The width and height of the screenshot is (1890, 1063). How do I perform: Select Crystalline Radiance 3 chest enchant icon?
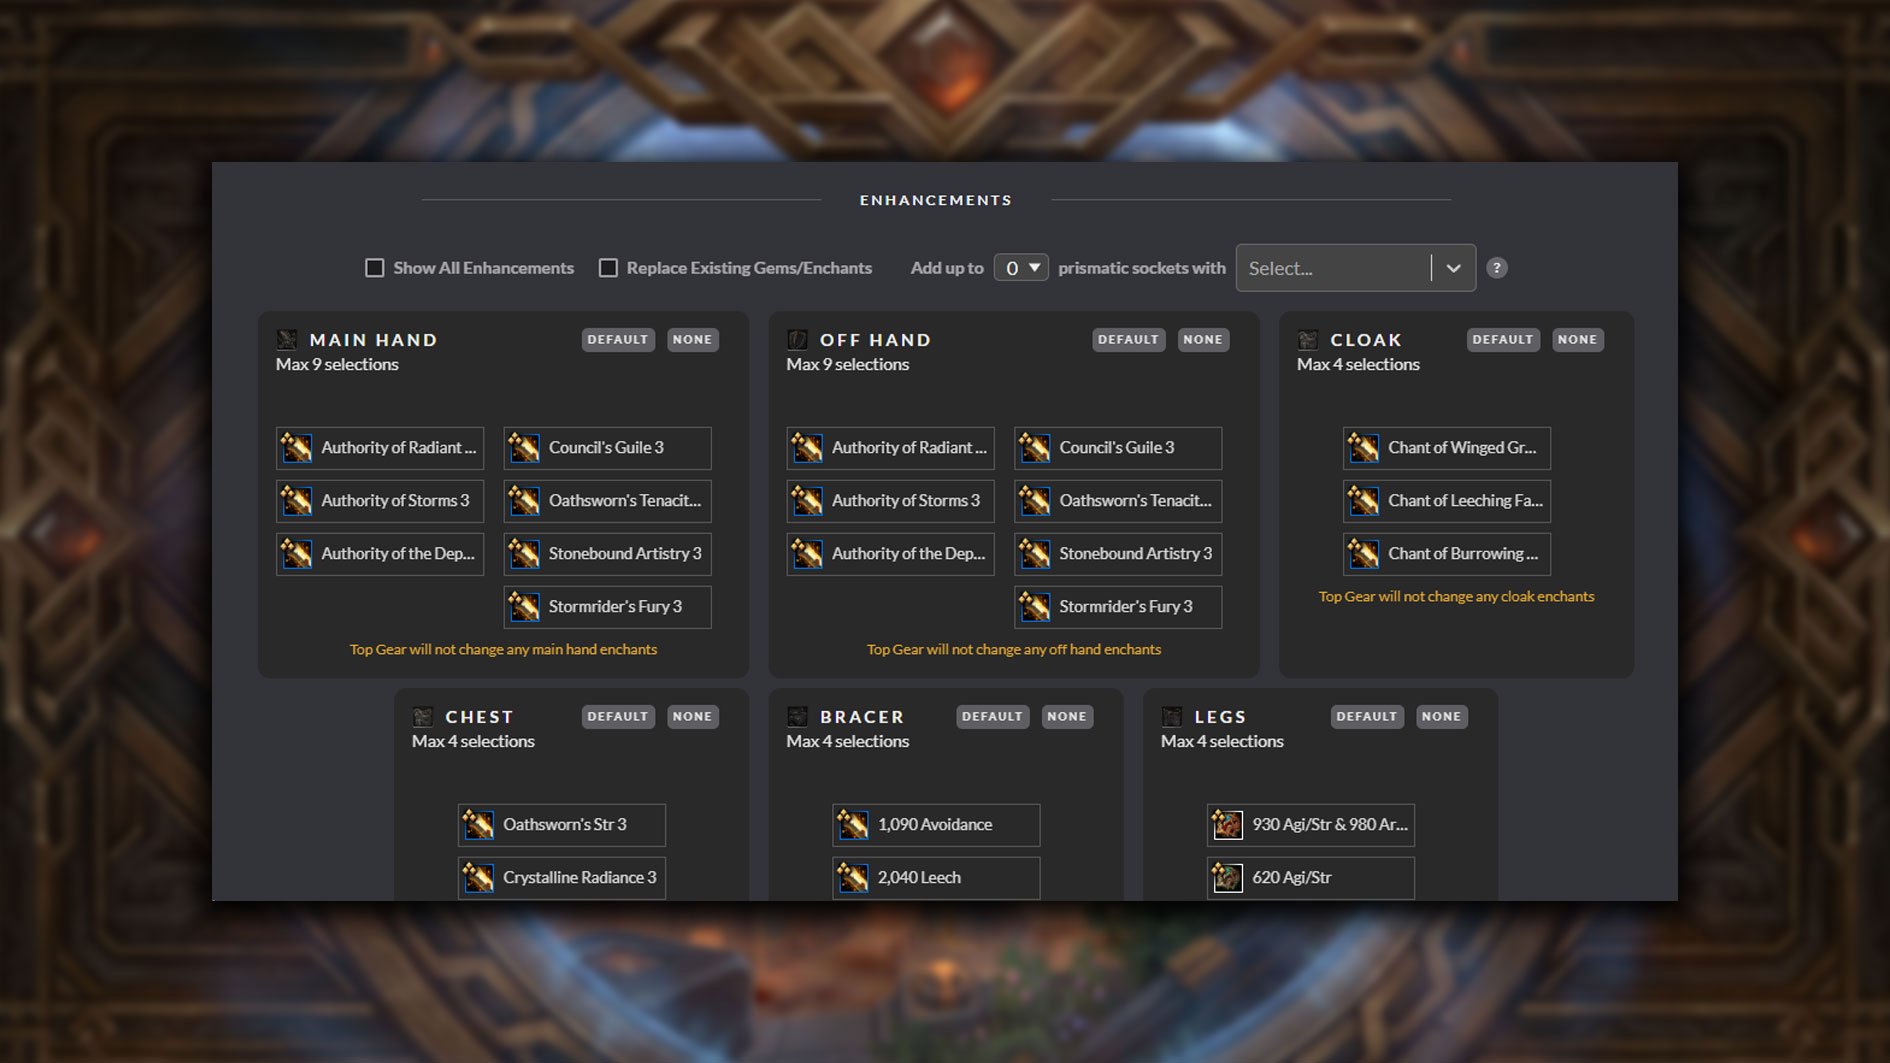click(478, 878)
